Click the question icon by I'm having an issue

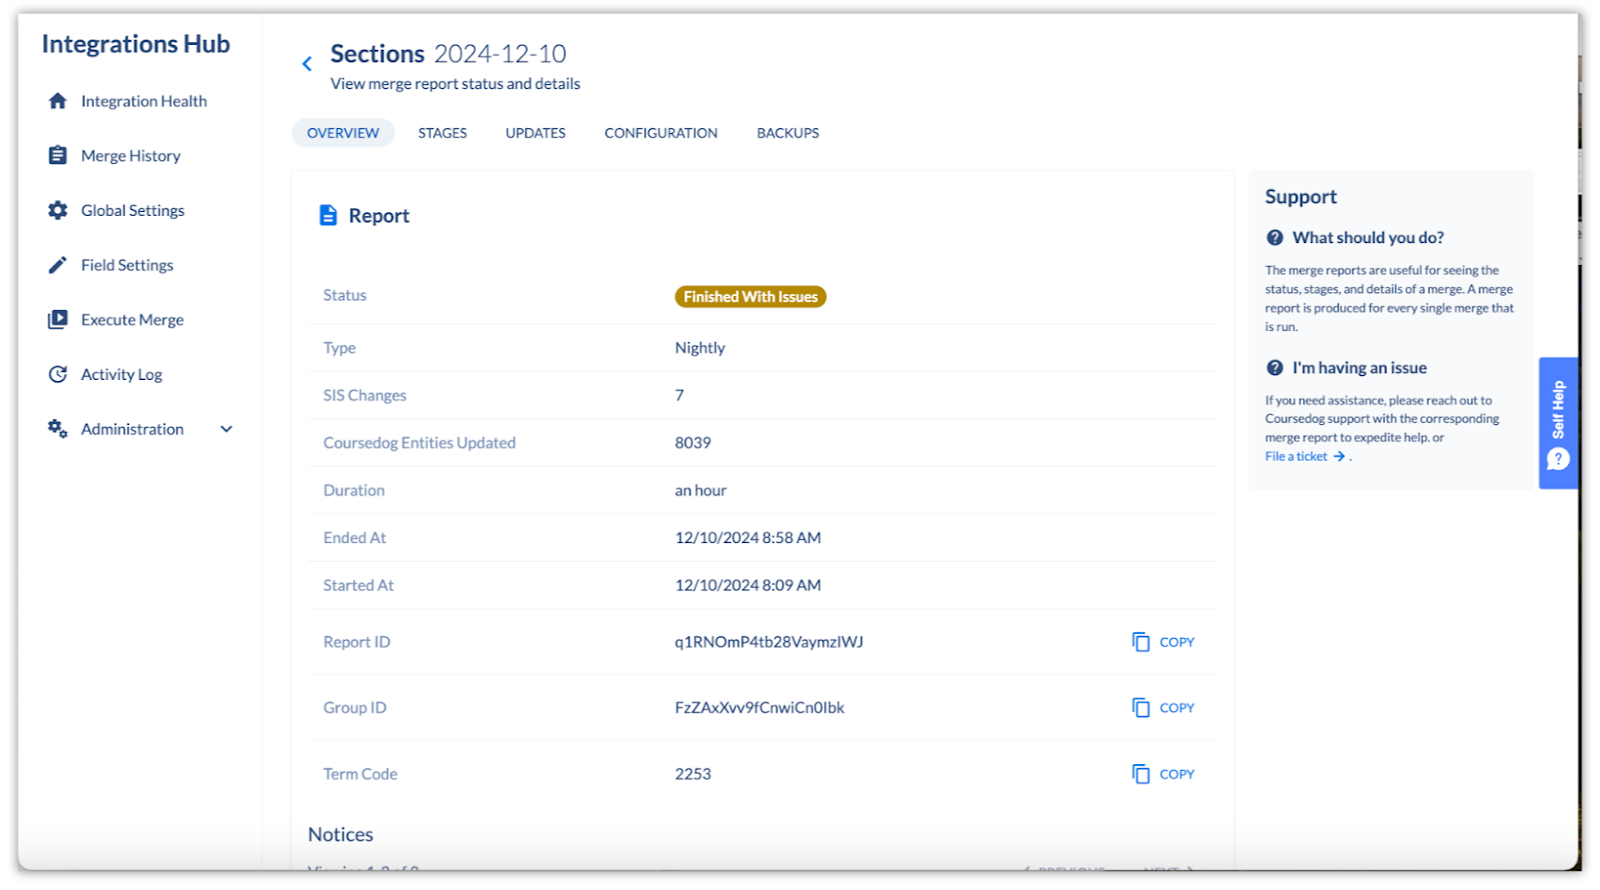(x=1275, y=368)
